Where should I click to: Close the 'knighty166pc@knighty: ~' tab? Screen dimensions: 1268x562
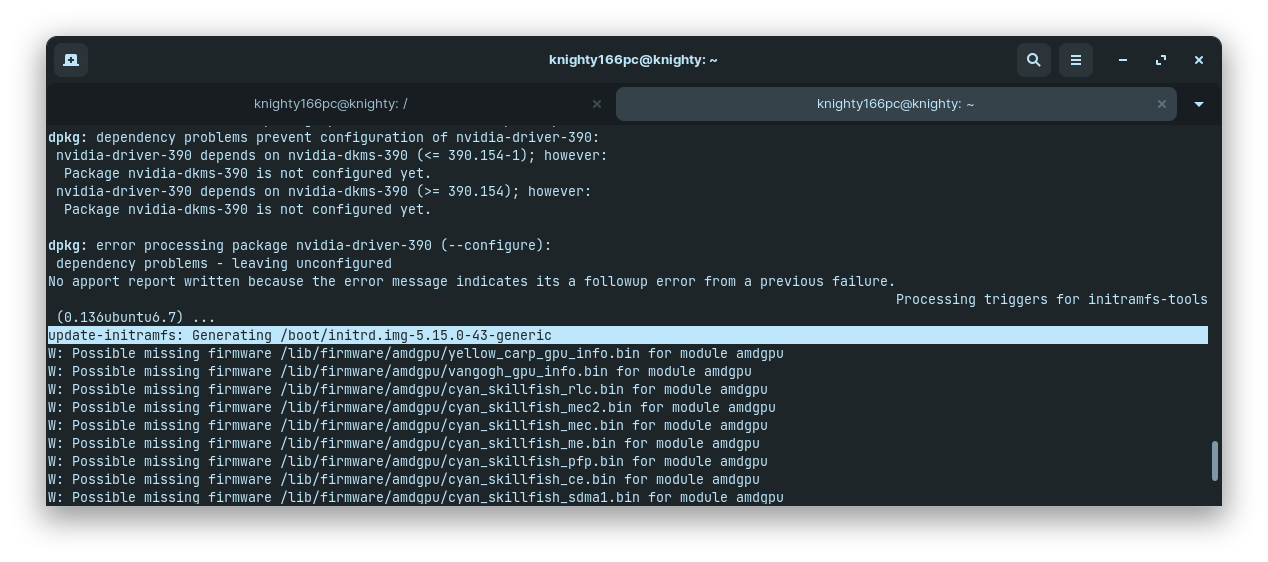(1162, 104)
